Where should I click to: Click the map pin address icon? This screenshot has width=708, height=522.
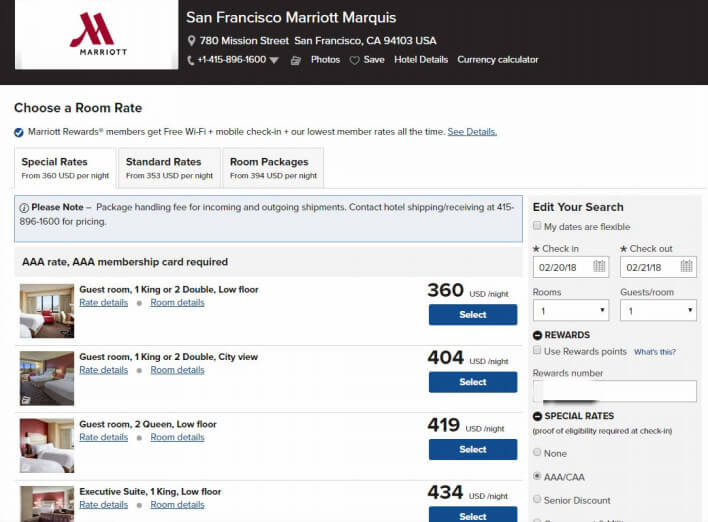191,41
